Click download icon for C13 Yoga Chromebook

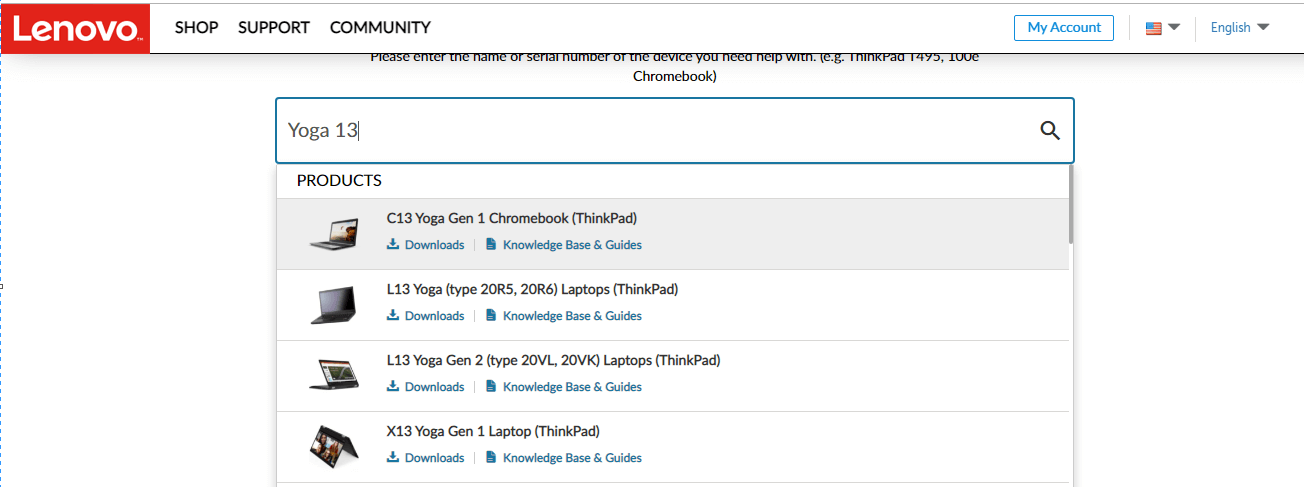point(393,244)
